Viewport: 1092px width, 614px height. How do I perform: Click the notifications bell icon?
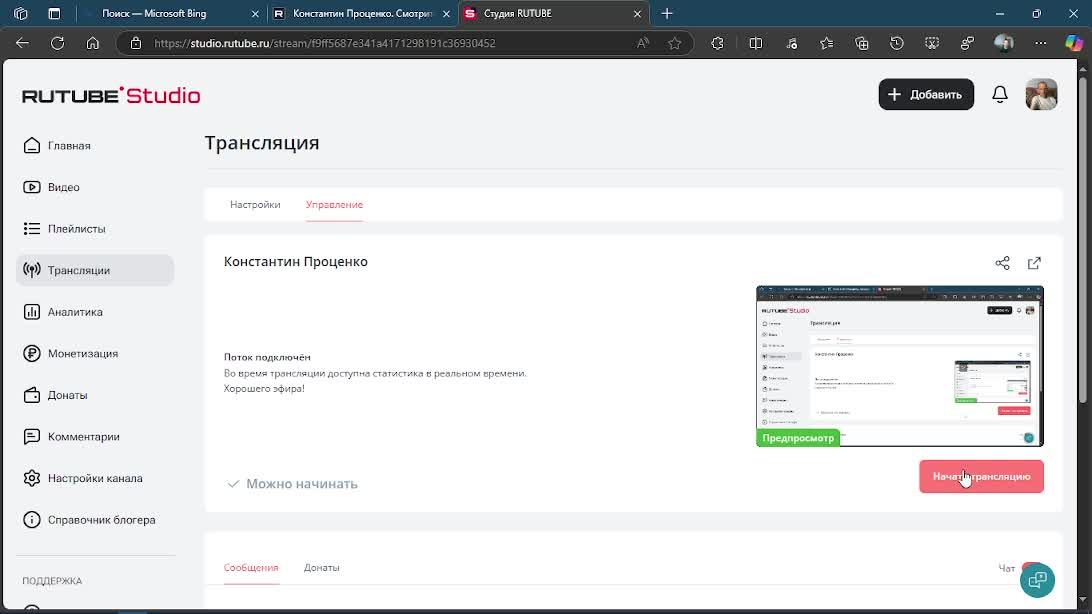[999, 94]
